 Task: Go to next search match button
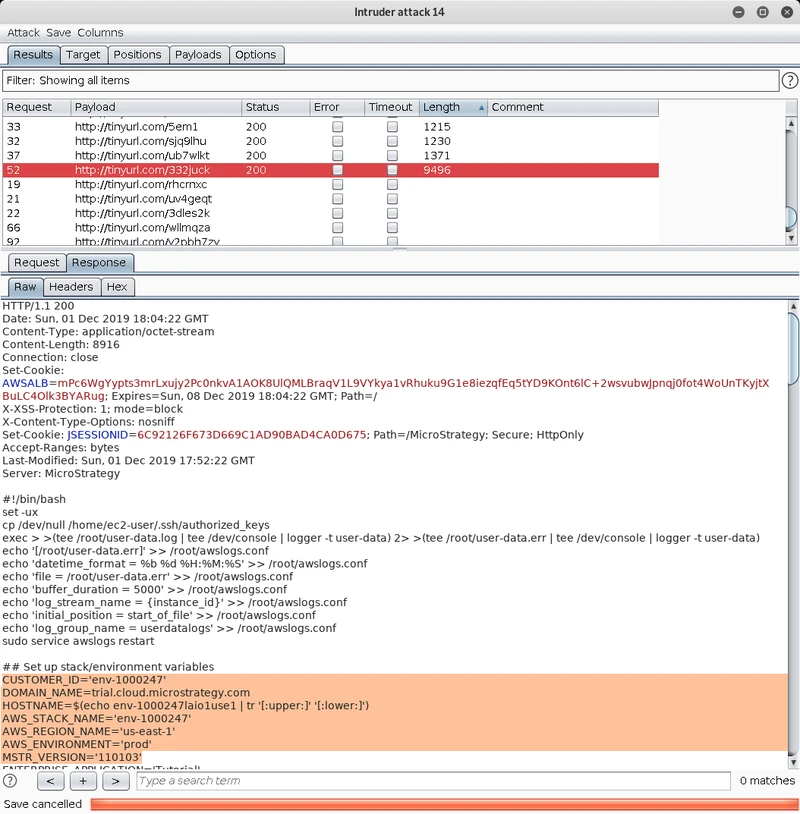(x=116, y=781)
